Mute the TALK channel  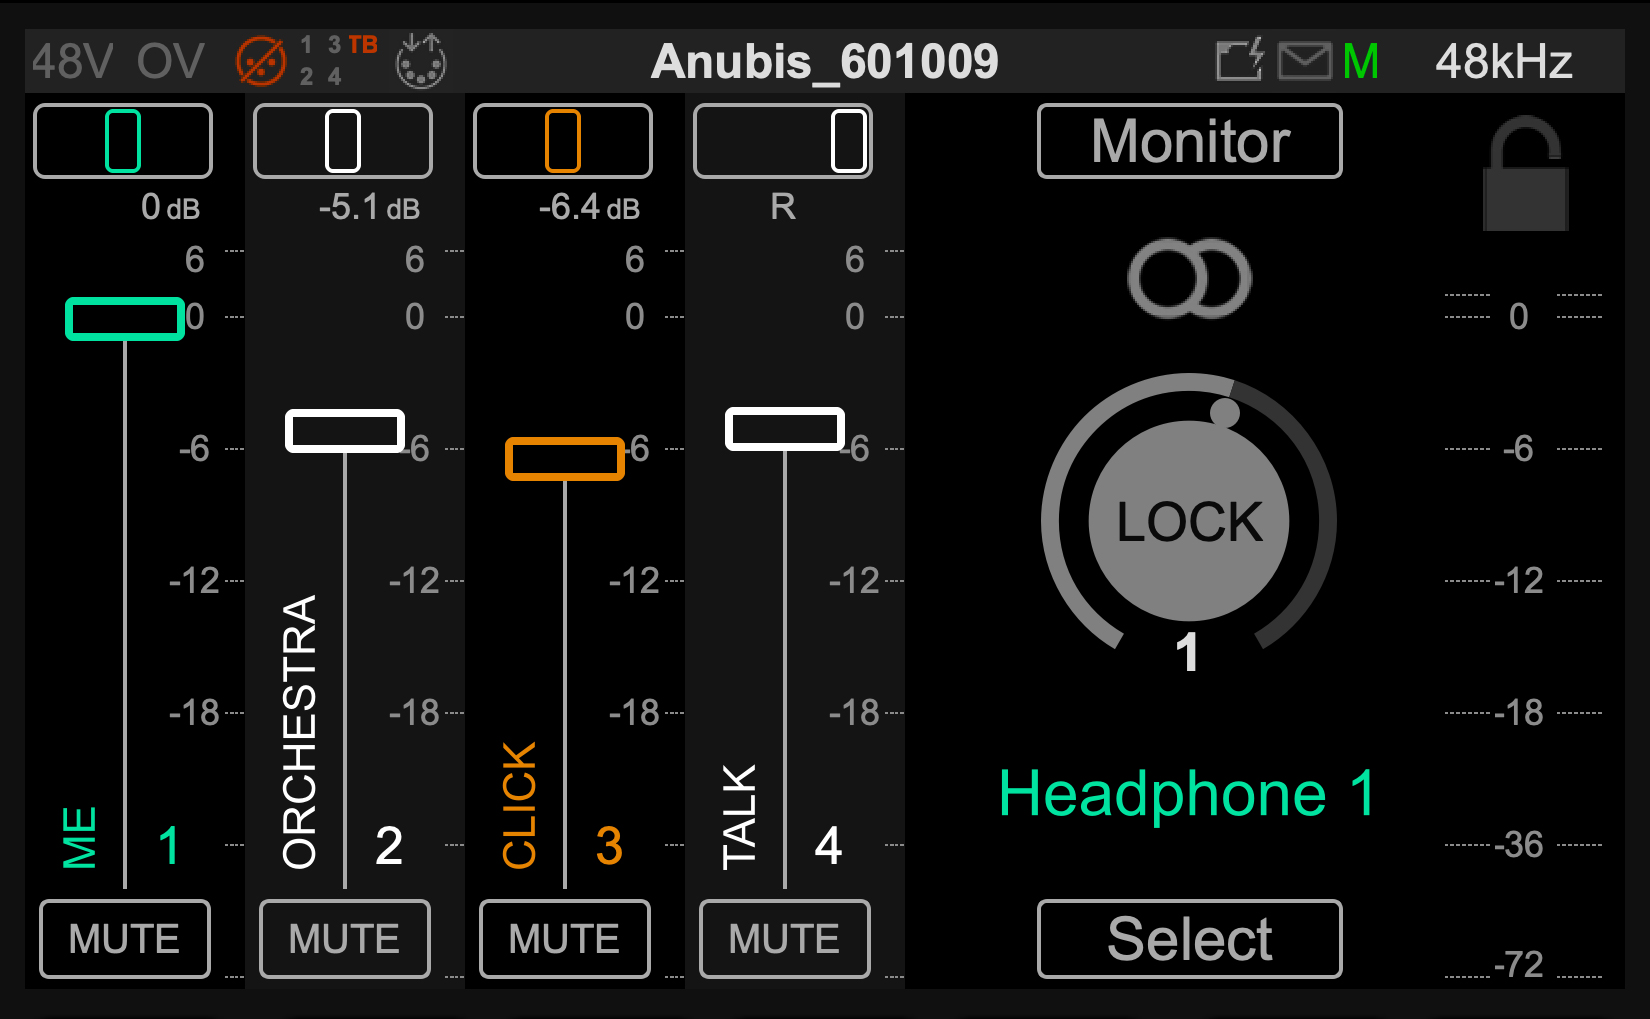785,938
